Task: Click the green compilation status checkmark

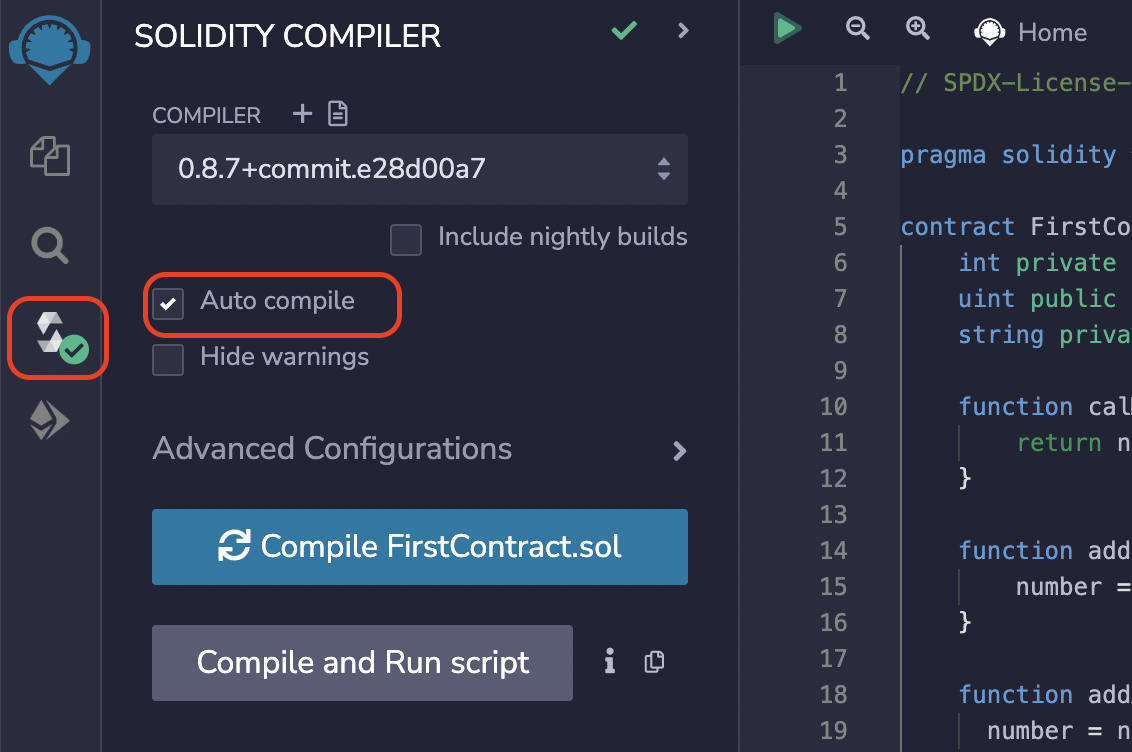Action: click(624, 30)
